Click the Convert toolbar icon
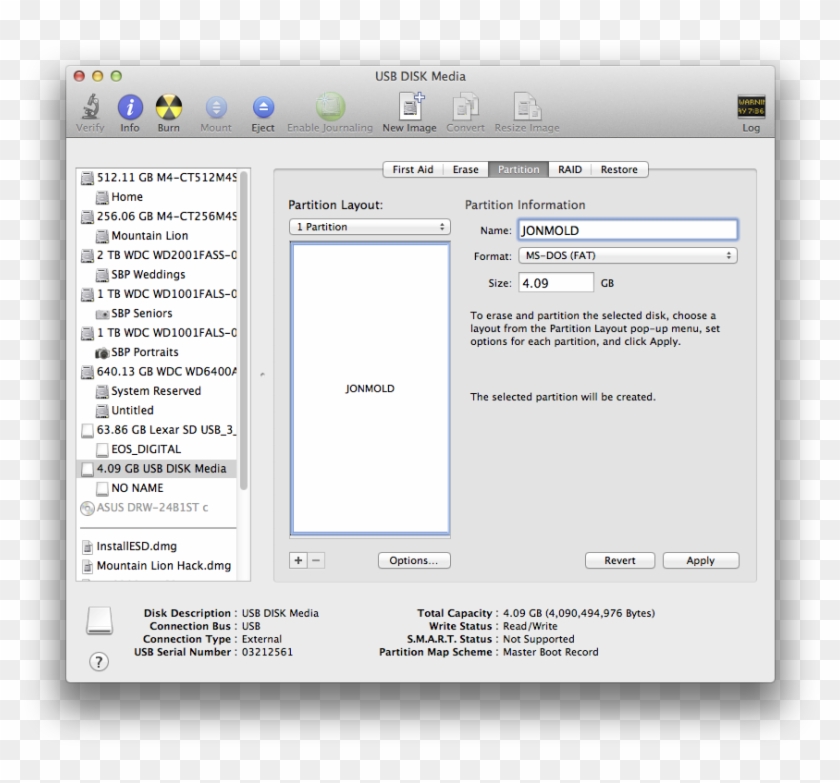840x783 pixels. (464, 107)
